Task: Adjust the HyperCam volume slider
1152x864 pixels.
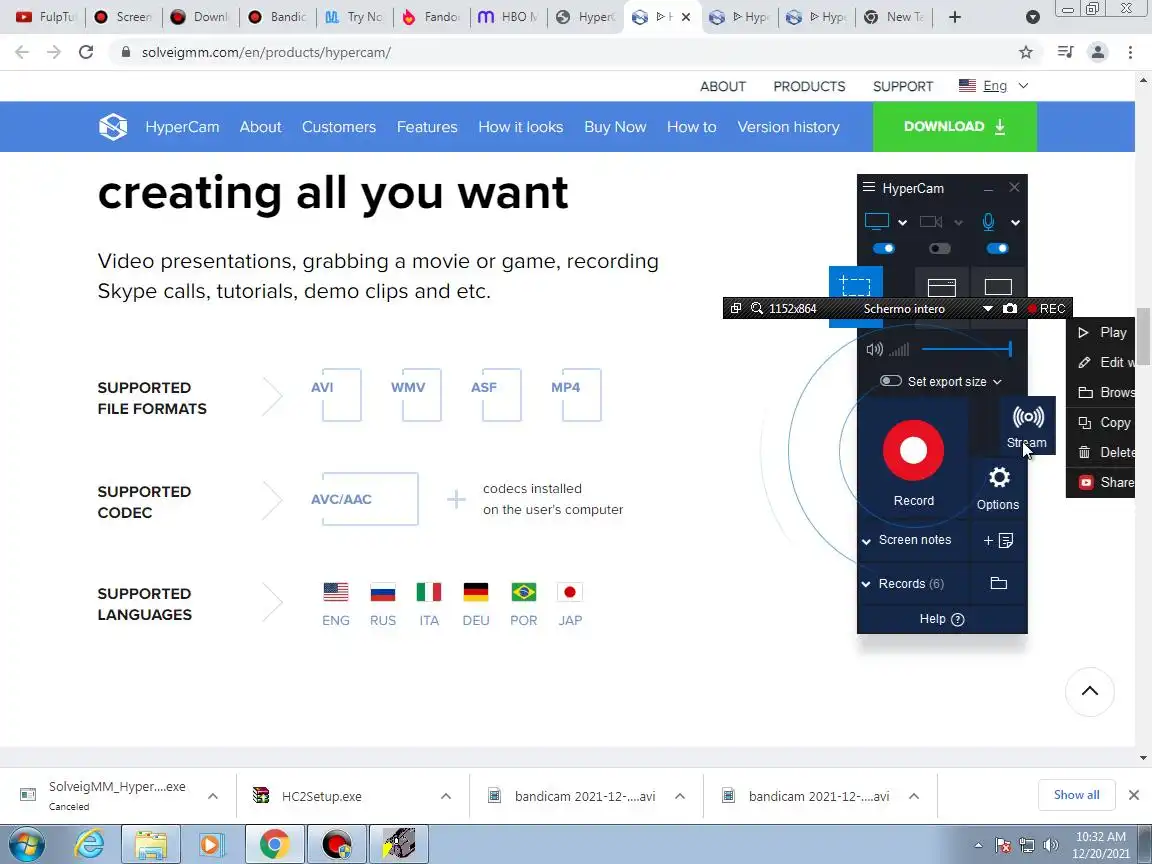Action: pyautogui.click(x=967, y=350)
